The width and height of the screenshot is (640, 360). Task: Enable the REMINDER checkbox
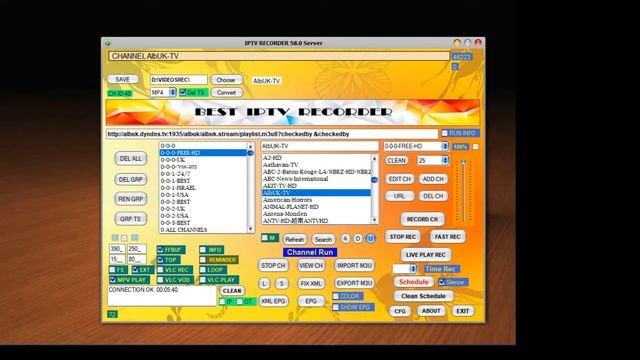point(203,260)
